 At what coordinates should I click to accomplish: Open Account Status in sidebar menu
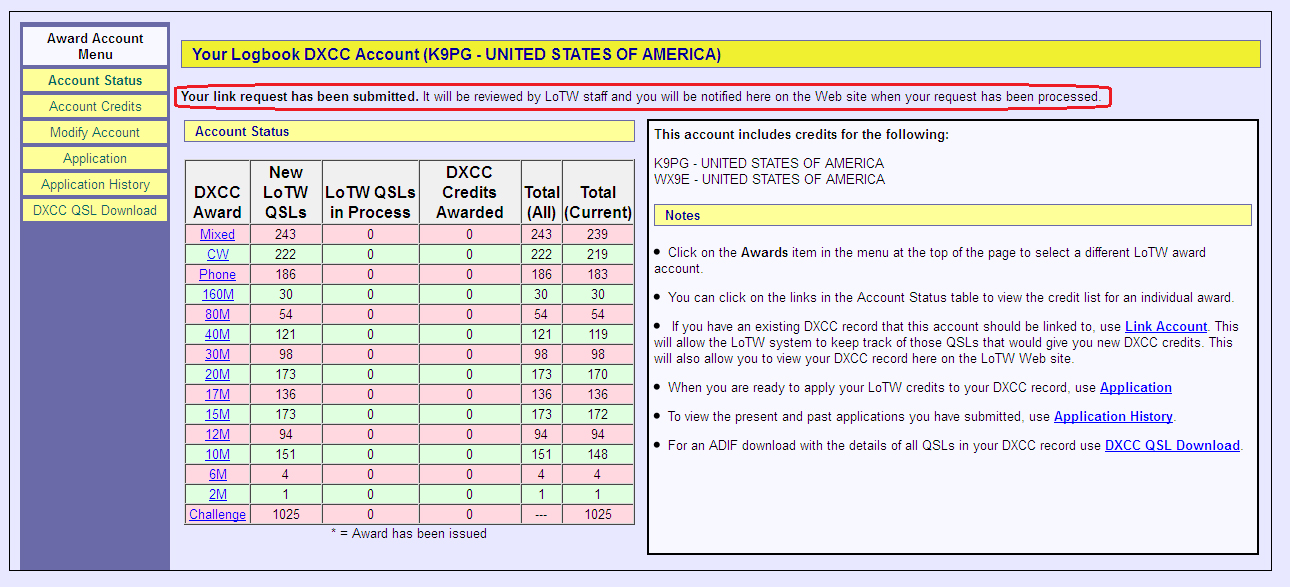click(95, 80)
